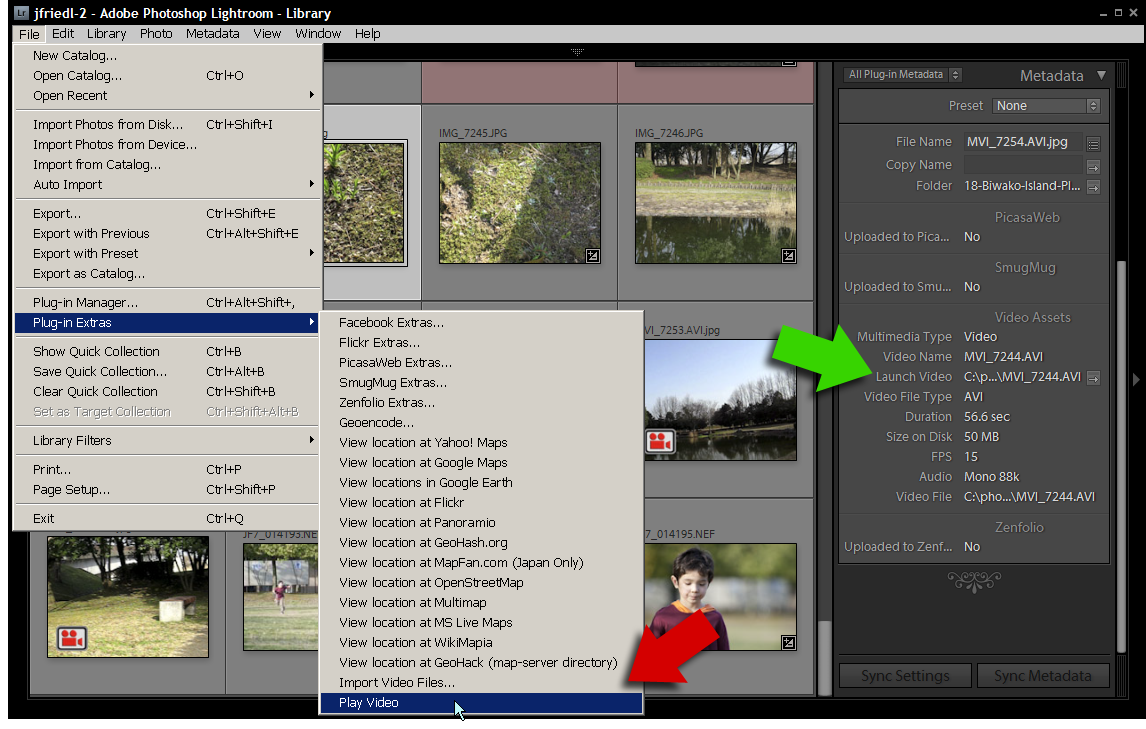
Task: Select Geoencode from the submenu
Action: click(x=482, y=423)
